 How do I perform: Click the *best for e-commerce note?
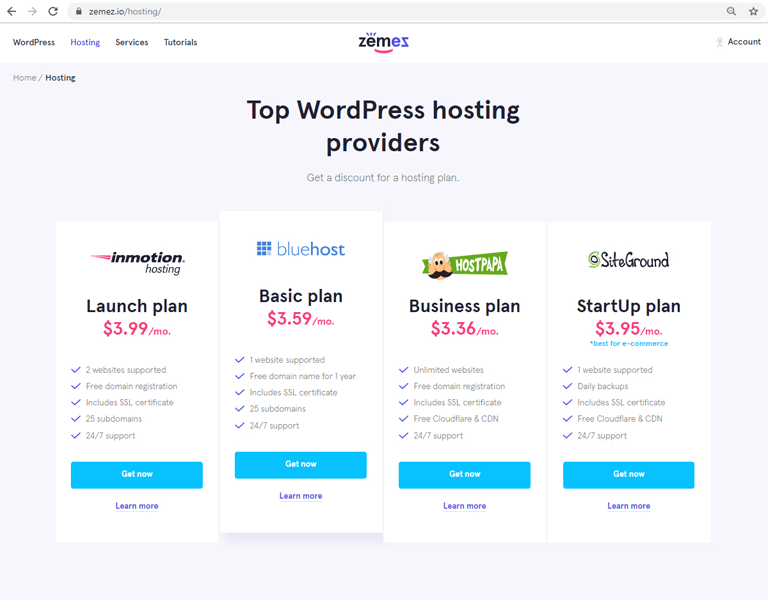[628, 344]
